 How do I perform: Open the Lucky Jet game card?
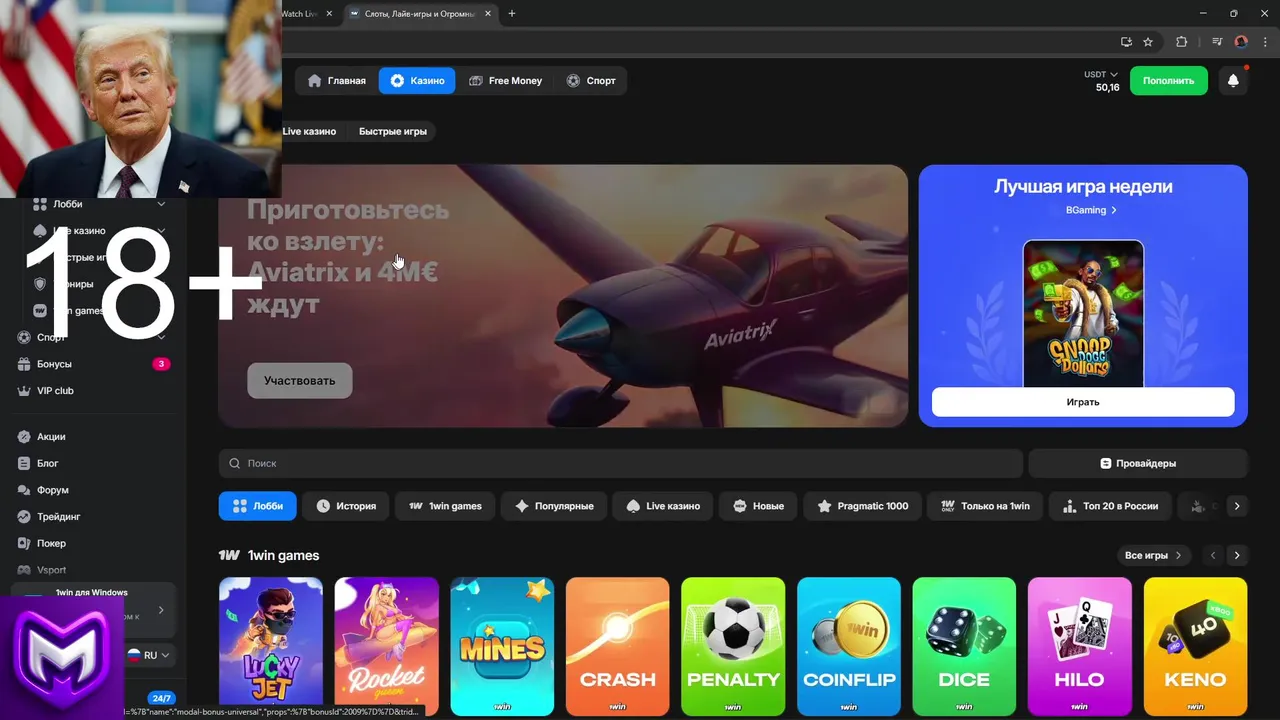pos(271,645)
